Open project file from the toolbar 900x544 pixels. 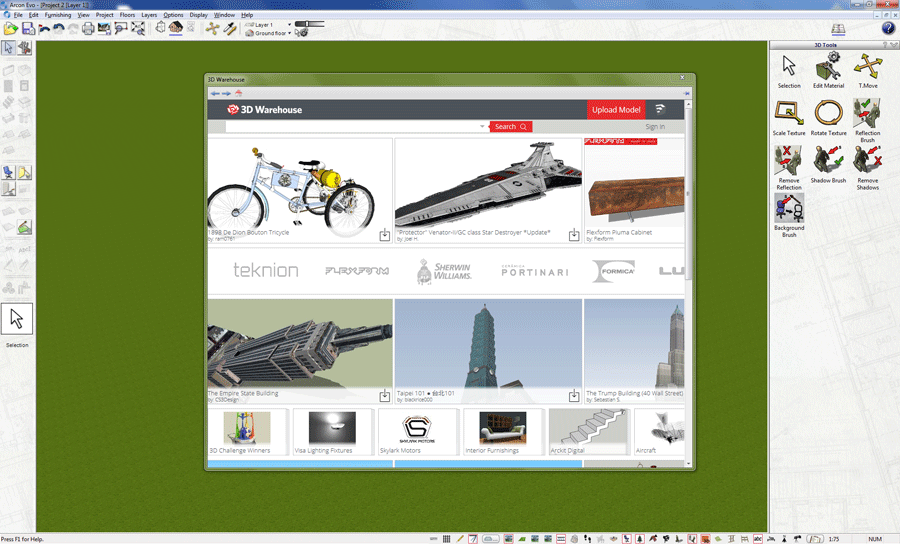(x=10, y=28)
